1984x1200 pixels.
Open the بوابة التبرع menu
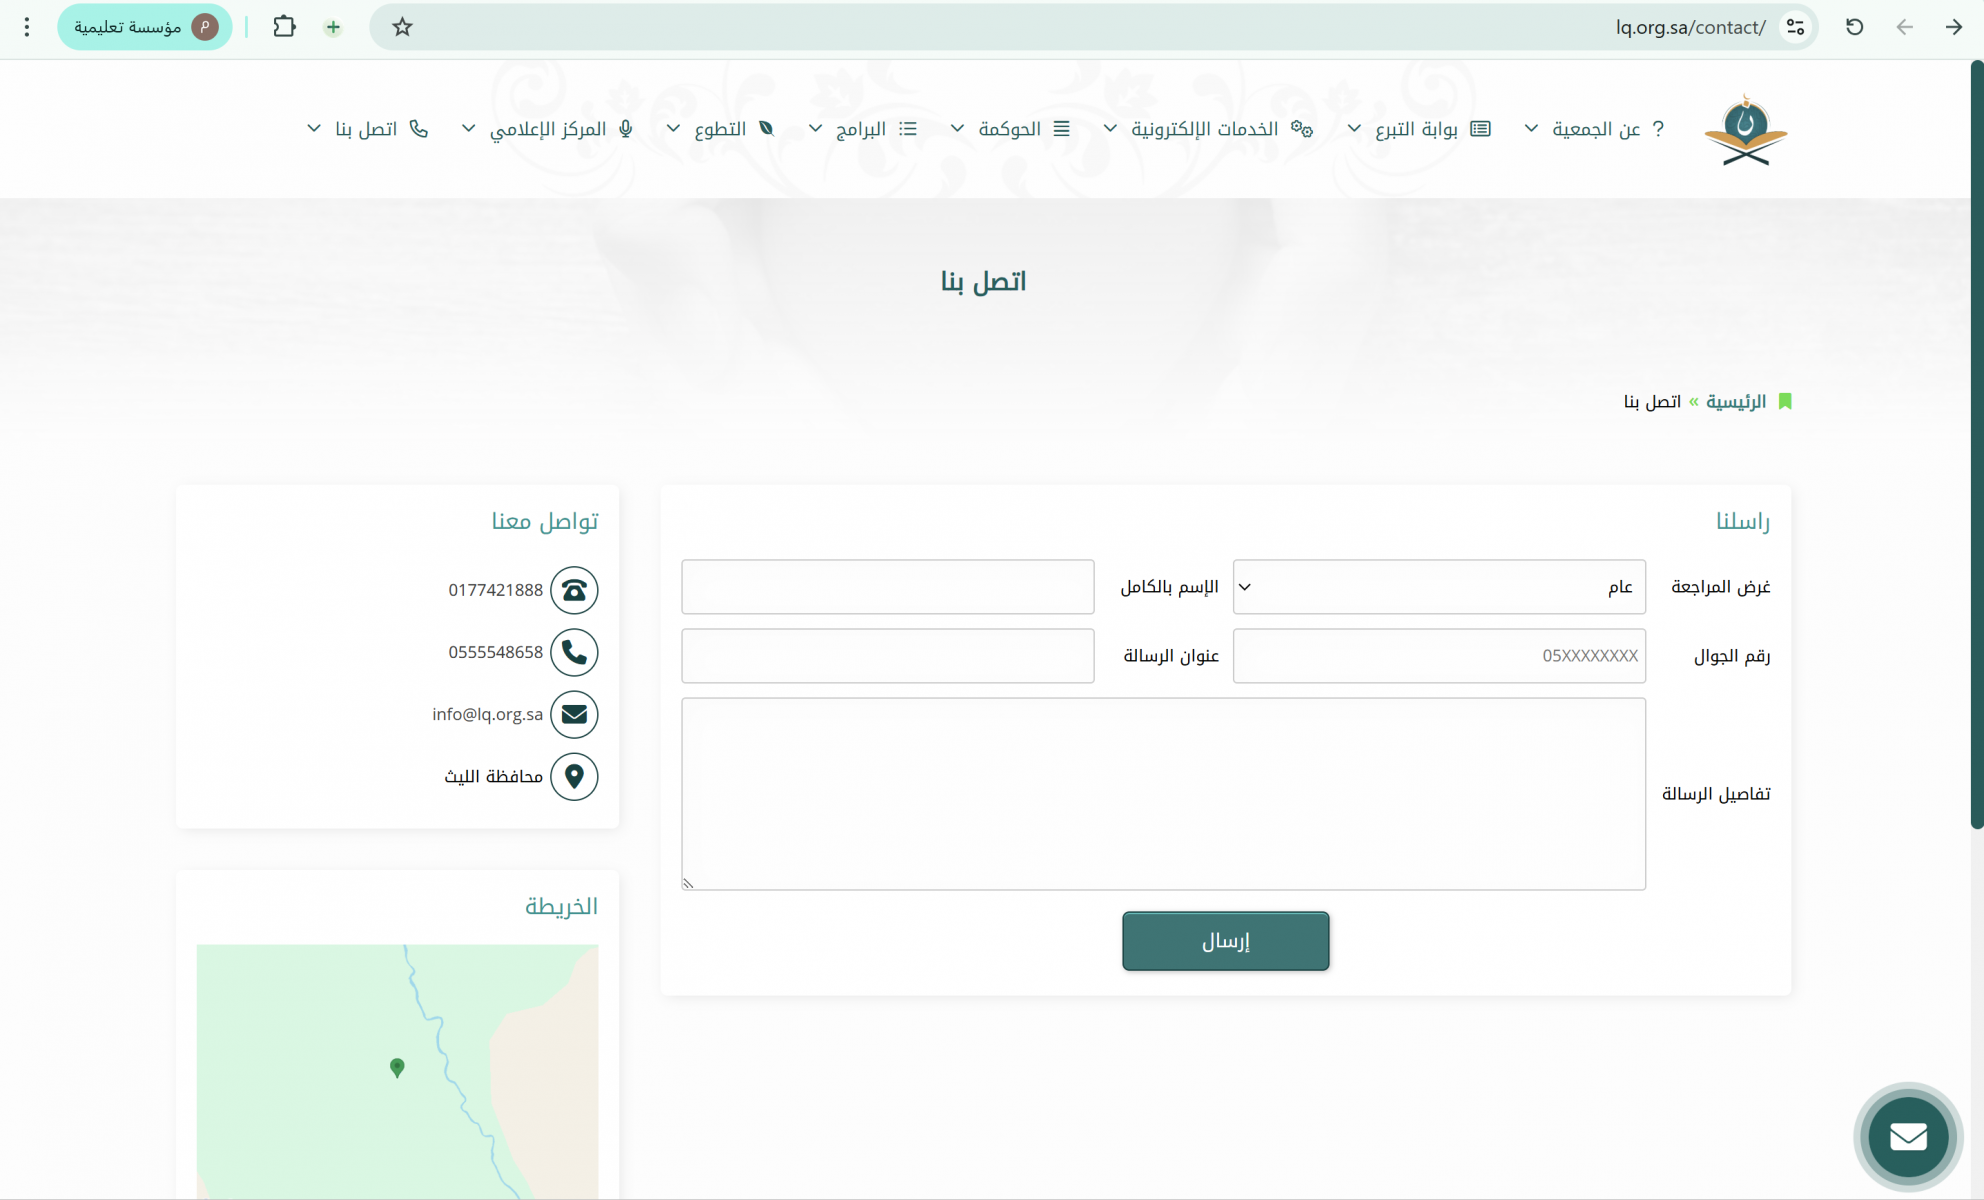(1415, 129)
